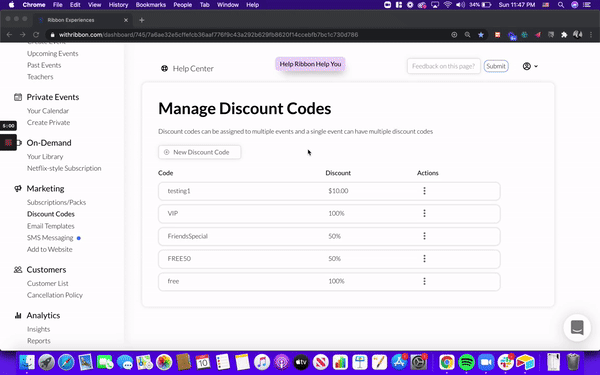Open Spotlight search in menu bar
Screen dimensions: 600x375
click(x=561, y=5)
